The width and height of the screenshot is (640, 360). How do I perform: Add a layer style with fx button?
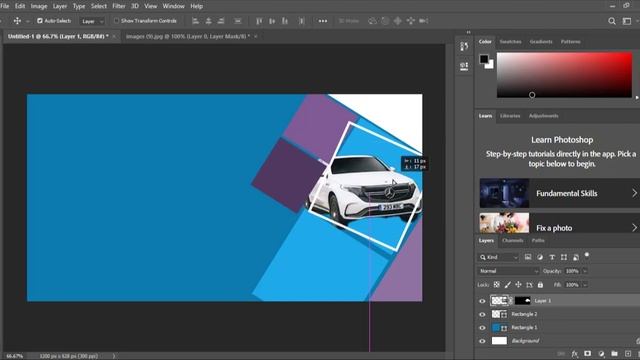point(574,354)
